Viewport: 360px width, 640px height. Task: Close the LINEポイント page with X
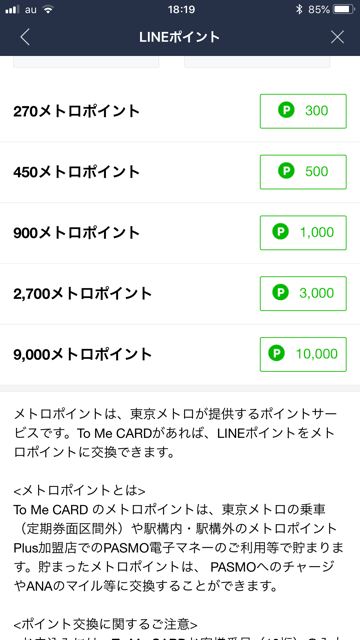pyautogui.click(x=338, y=37)
